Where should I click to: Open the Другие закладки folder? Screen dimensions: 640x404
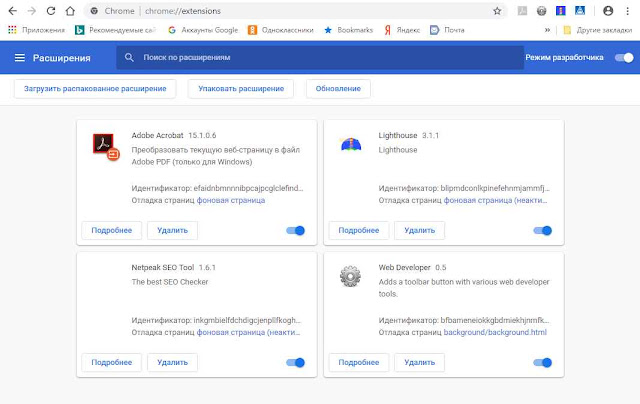[x=598, y=30]
